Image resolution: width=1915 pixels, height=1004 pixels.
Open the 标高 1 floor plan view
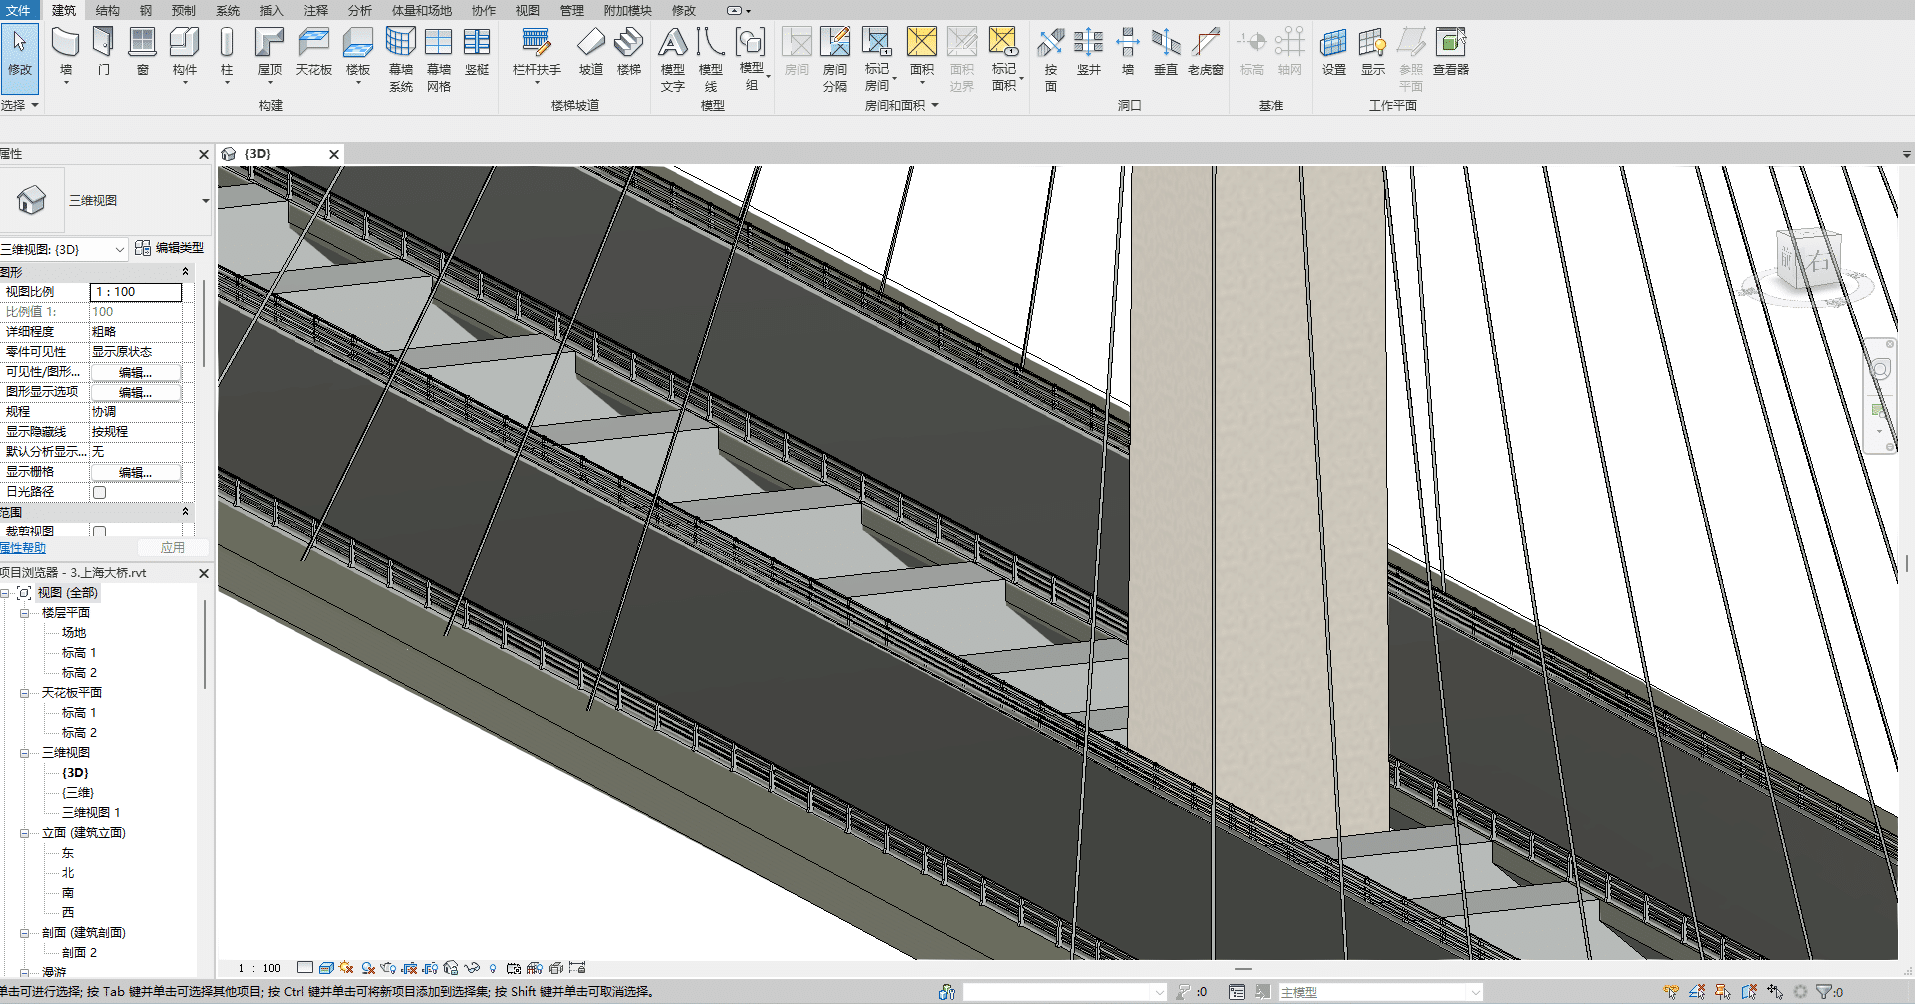coord(79,653)
